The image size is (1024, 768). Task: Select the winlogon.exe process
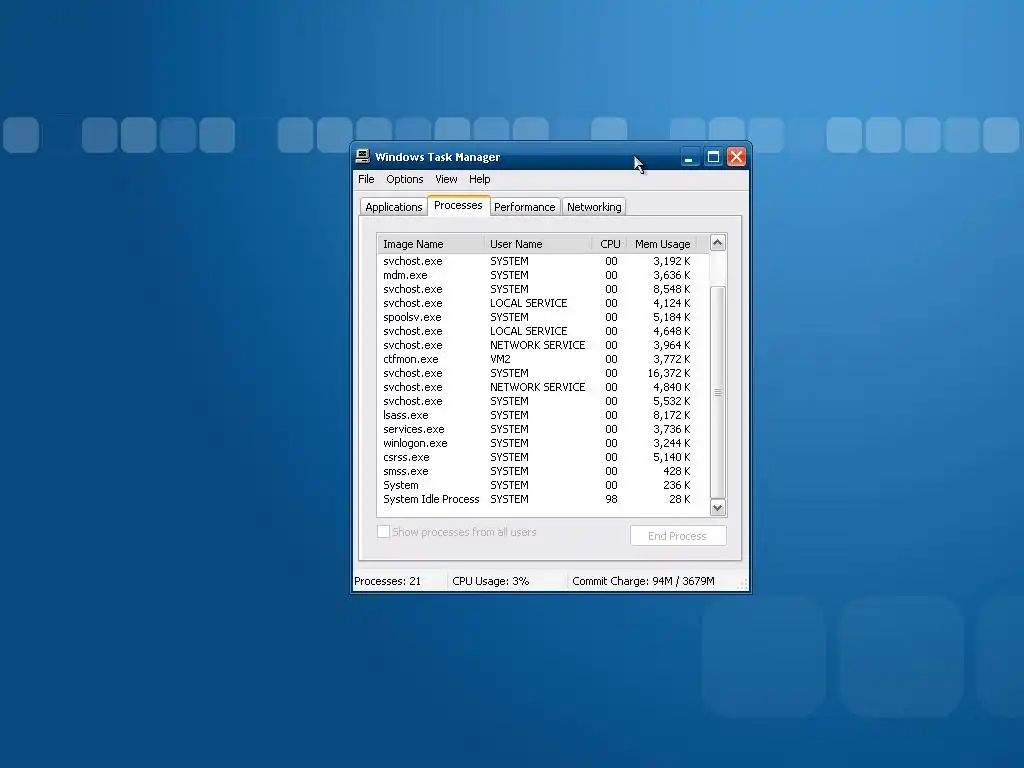coord(543,443)
